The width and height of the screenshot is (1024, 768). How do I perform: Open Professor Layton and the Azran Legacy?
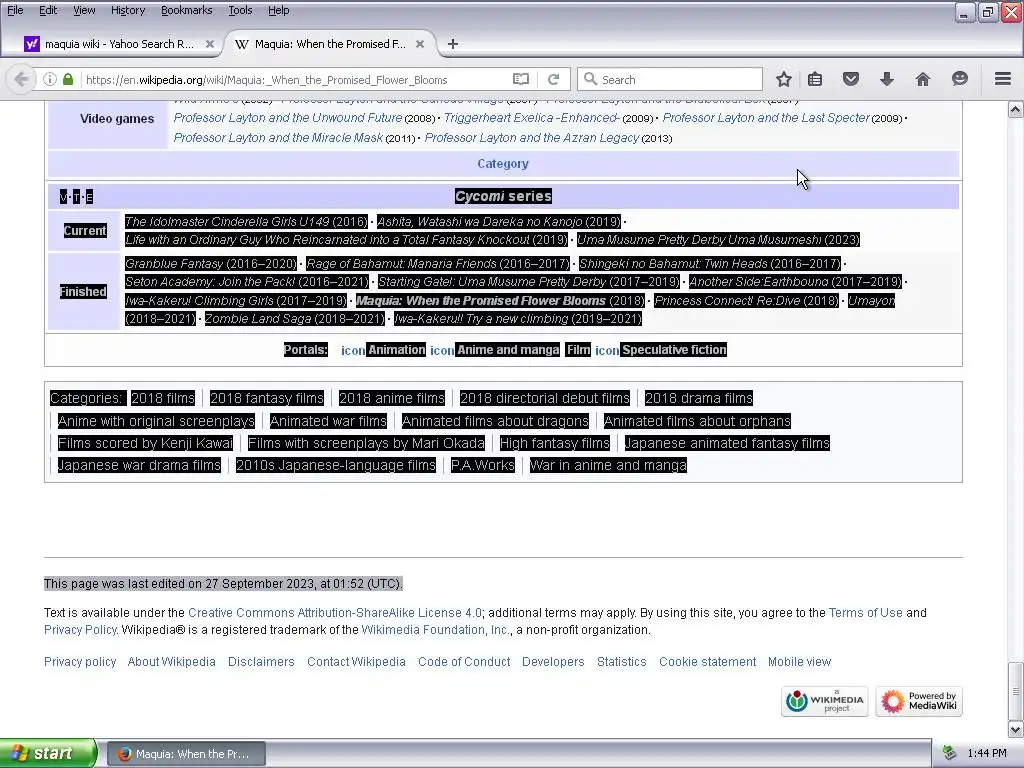532,138
